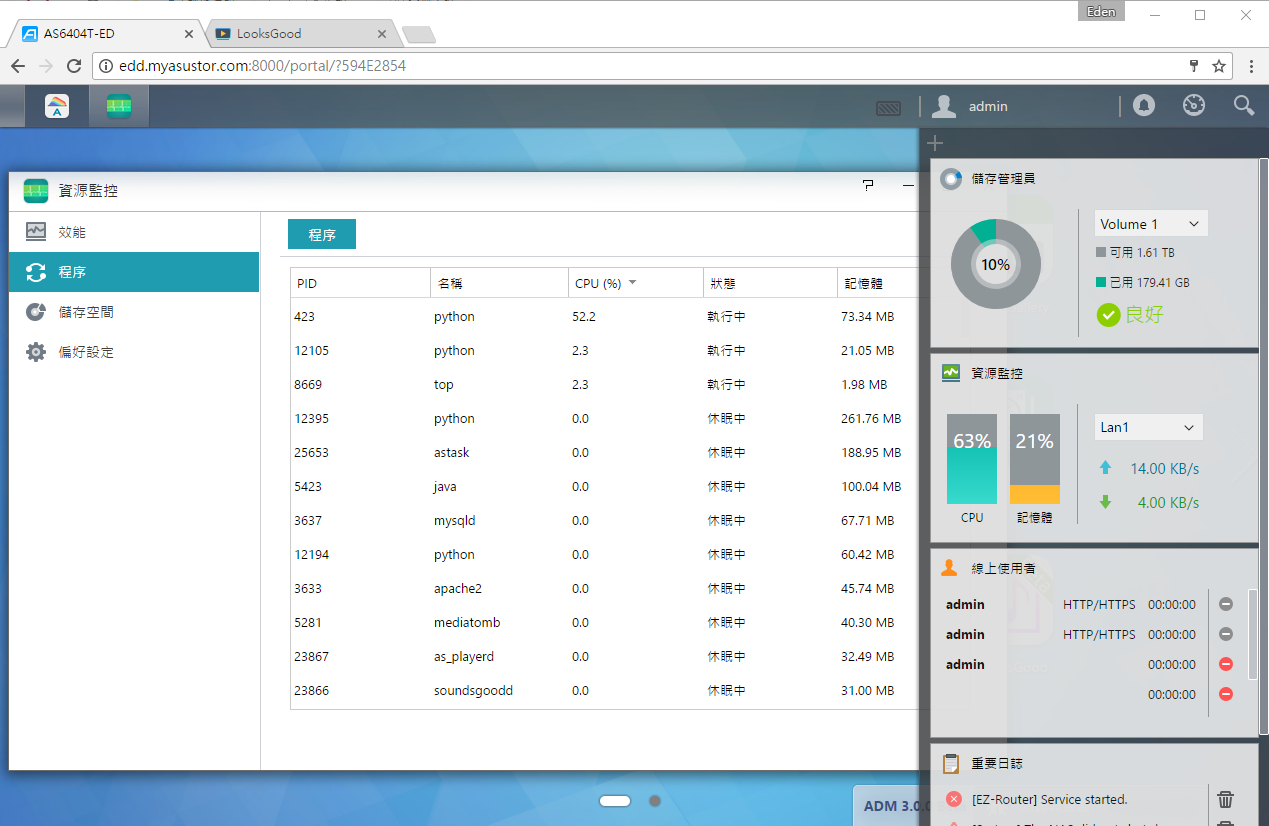Click the plus icon to add widget

[935, 143]
